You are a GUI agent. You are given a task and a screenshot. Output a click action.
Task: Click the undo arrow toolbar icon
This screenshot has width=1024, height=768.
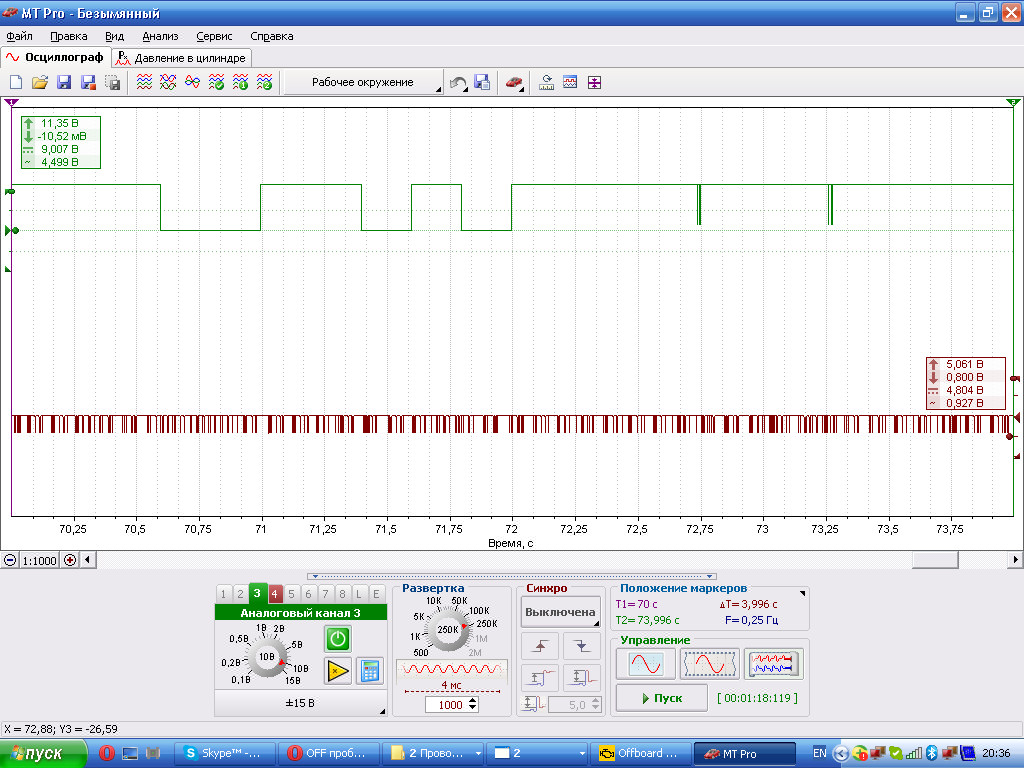(458, 83)
